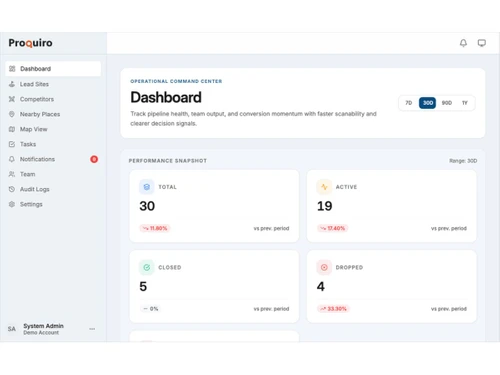This screenshot has width=500, height=375.
Task: Click the Total card layers icon
Action: 147,187
